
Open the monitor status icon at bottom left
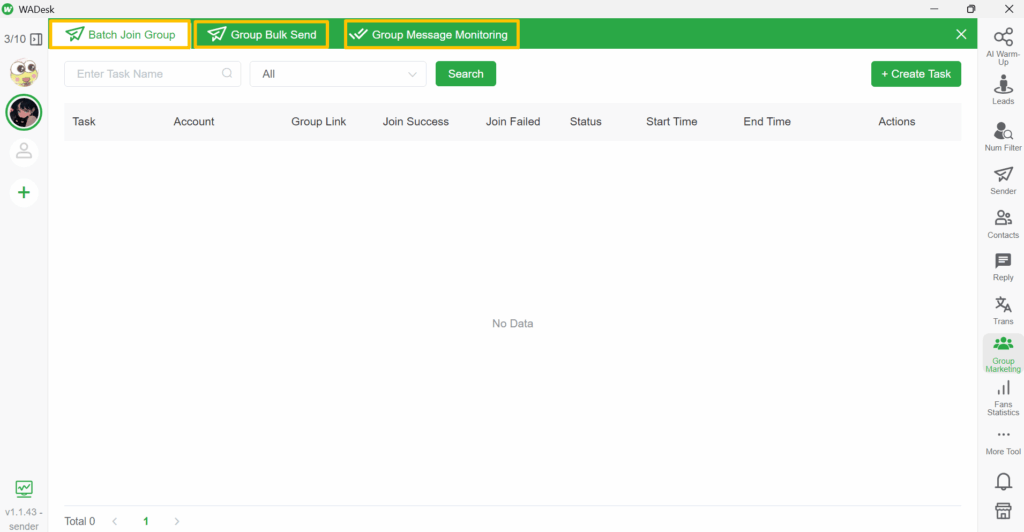tap(24, 488)
